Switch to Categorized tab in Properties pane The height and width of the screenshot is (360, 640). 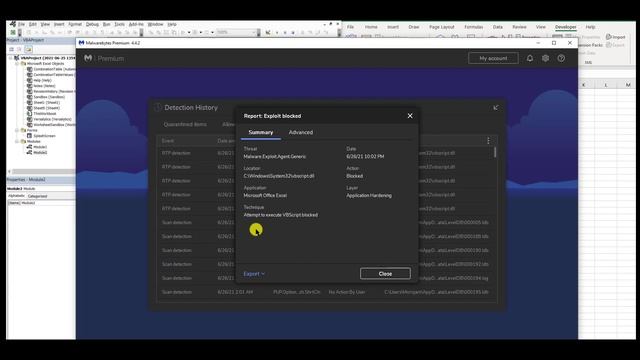click(37, 196)
